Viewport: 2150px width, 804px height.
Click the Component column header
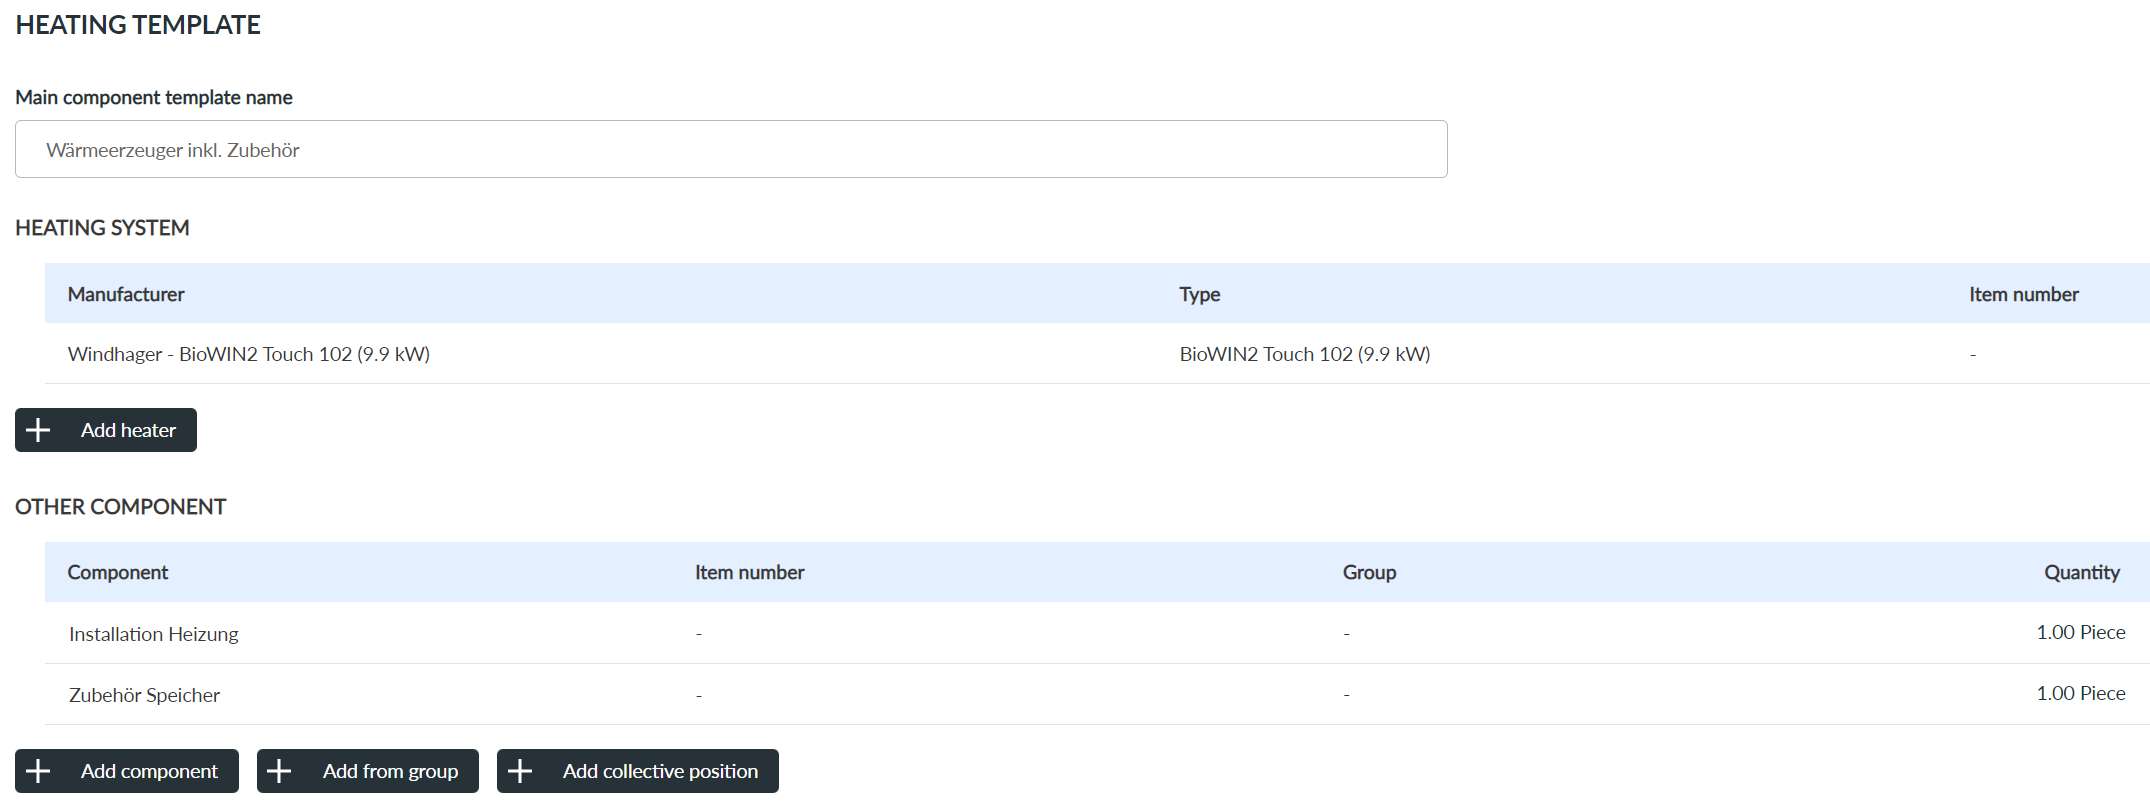click(x=118, y=572)
